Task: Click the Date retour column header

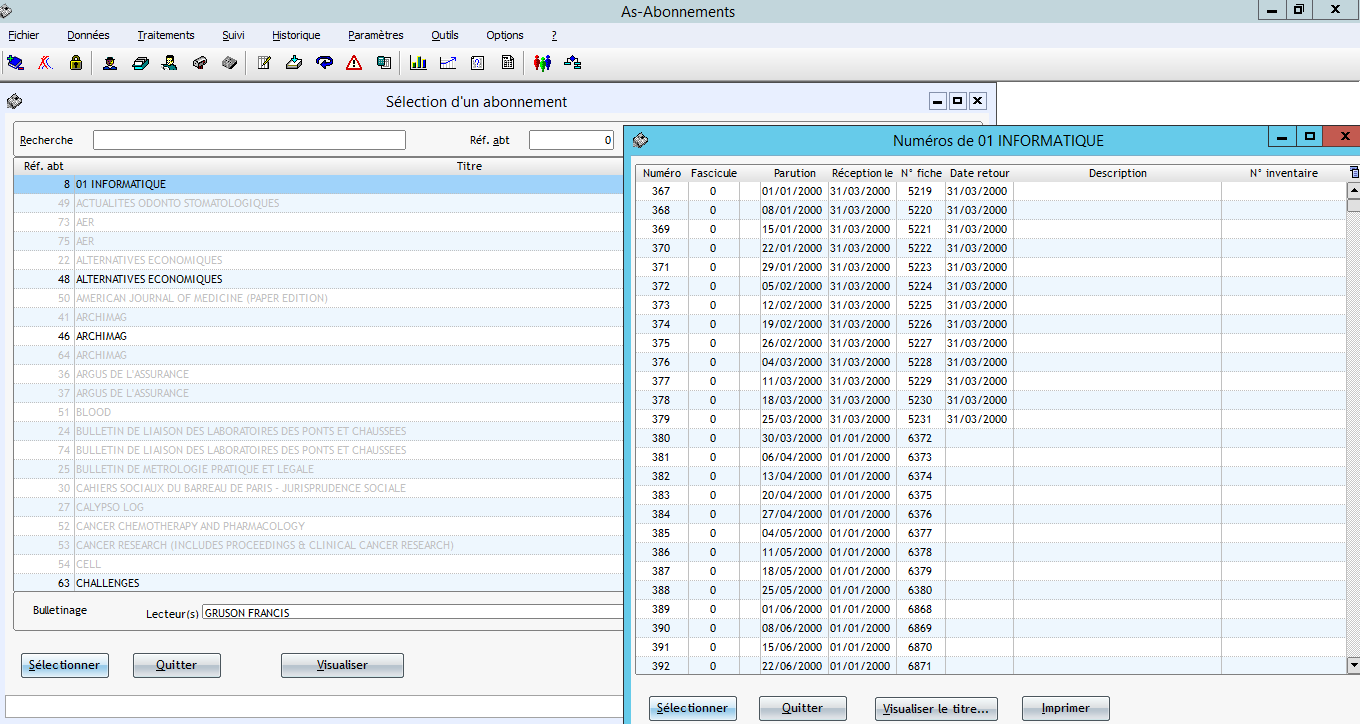Action: [x=979, y=173]
